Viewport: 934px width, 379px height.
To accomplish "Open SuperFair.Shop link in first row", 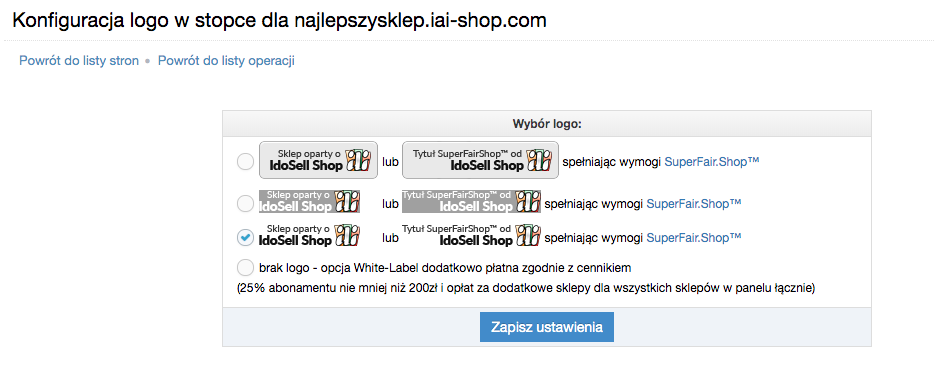I will coord(712,161).
